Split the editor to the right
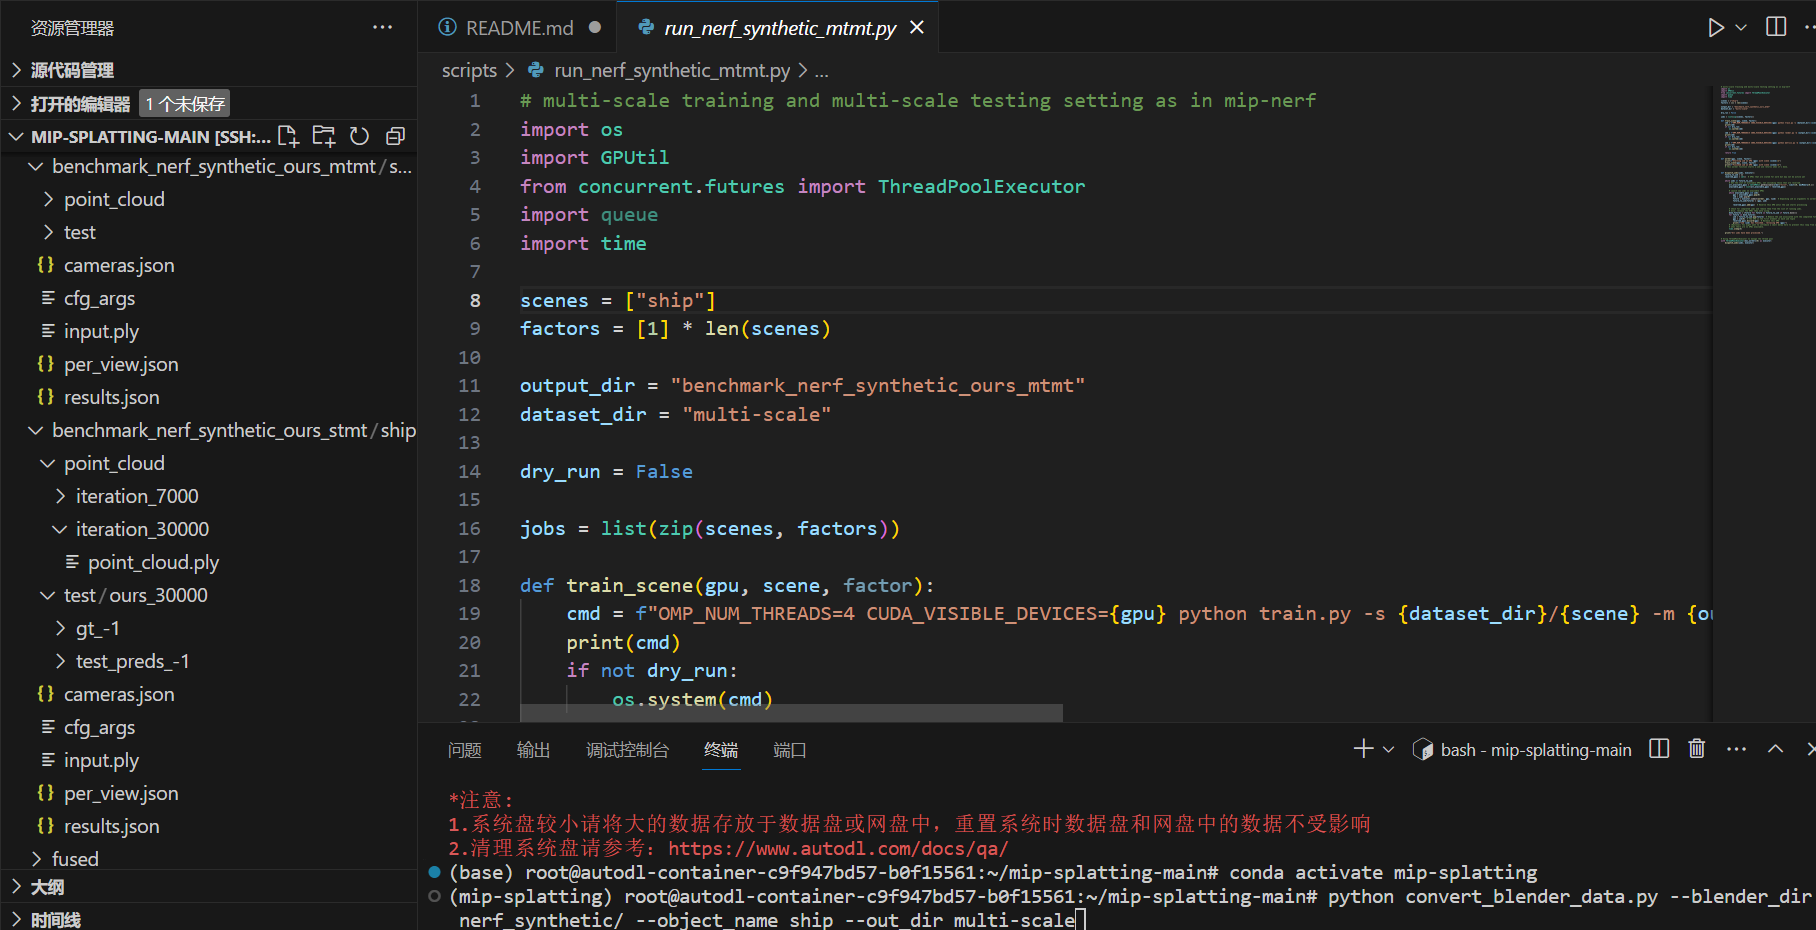 (x=1776, y=27)
